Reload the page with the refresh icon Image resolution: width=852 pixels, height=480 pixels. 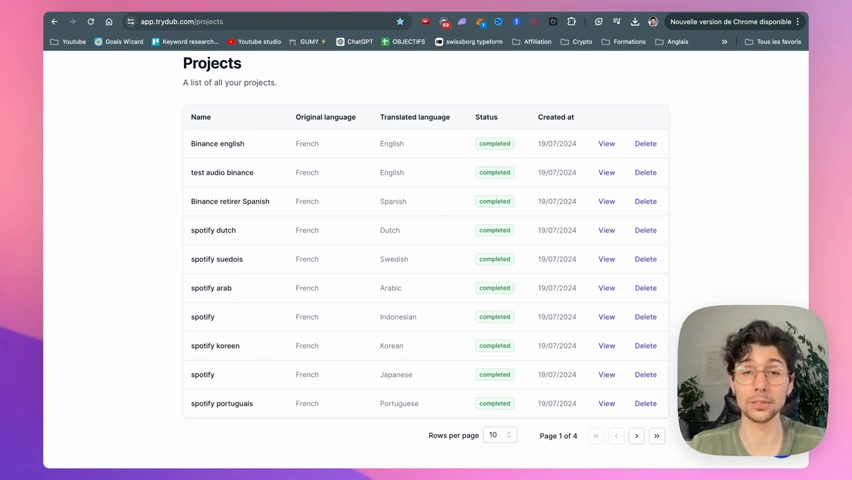point(91,22)
